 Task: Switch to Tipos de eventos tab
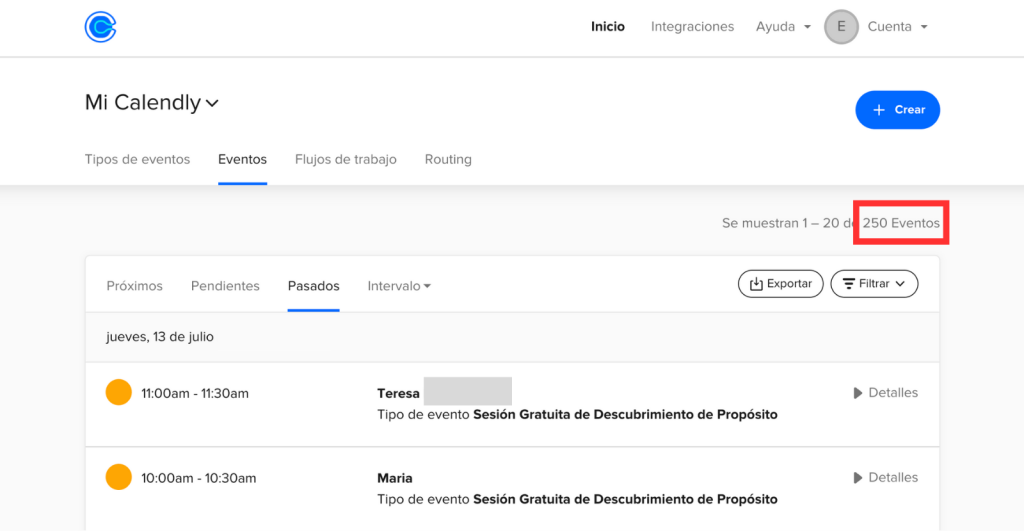point(137,159)
